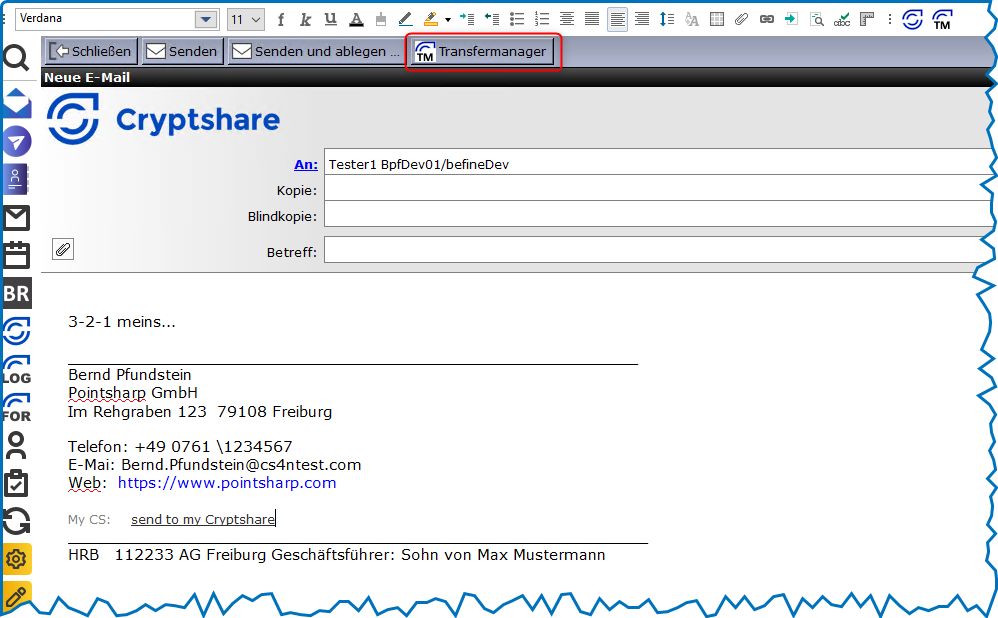Click the text color icon
998x618 pixels.
pyautogui.click(x=356, y=19)
